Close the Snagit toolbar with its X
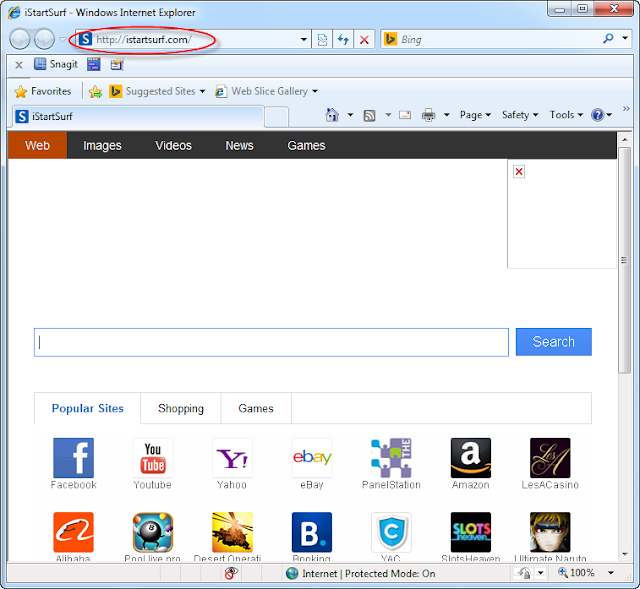The width and height of the screenshot is (640, 589). [x=19, y=64]
